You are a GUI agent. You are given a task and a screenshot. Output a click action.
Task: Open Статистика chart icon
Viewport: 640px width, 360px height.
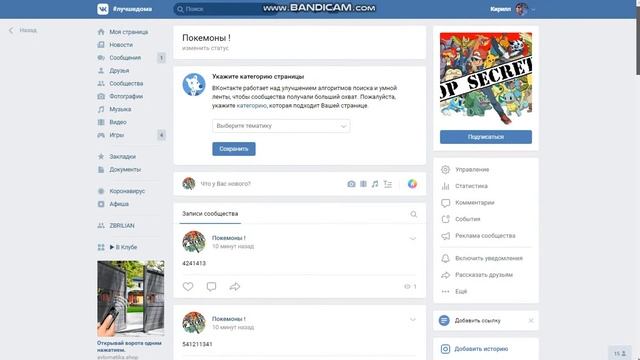point(445,186)
